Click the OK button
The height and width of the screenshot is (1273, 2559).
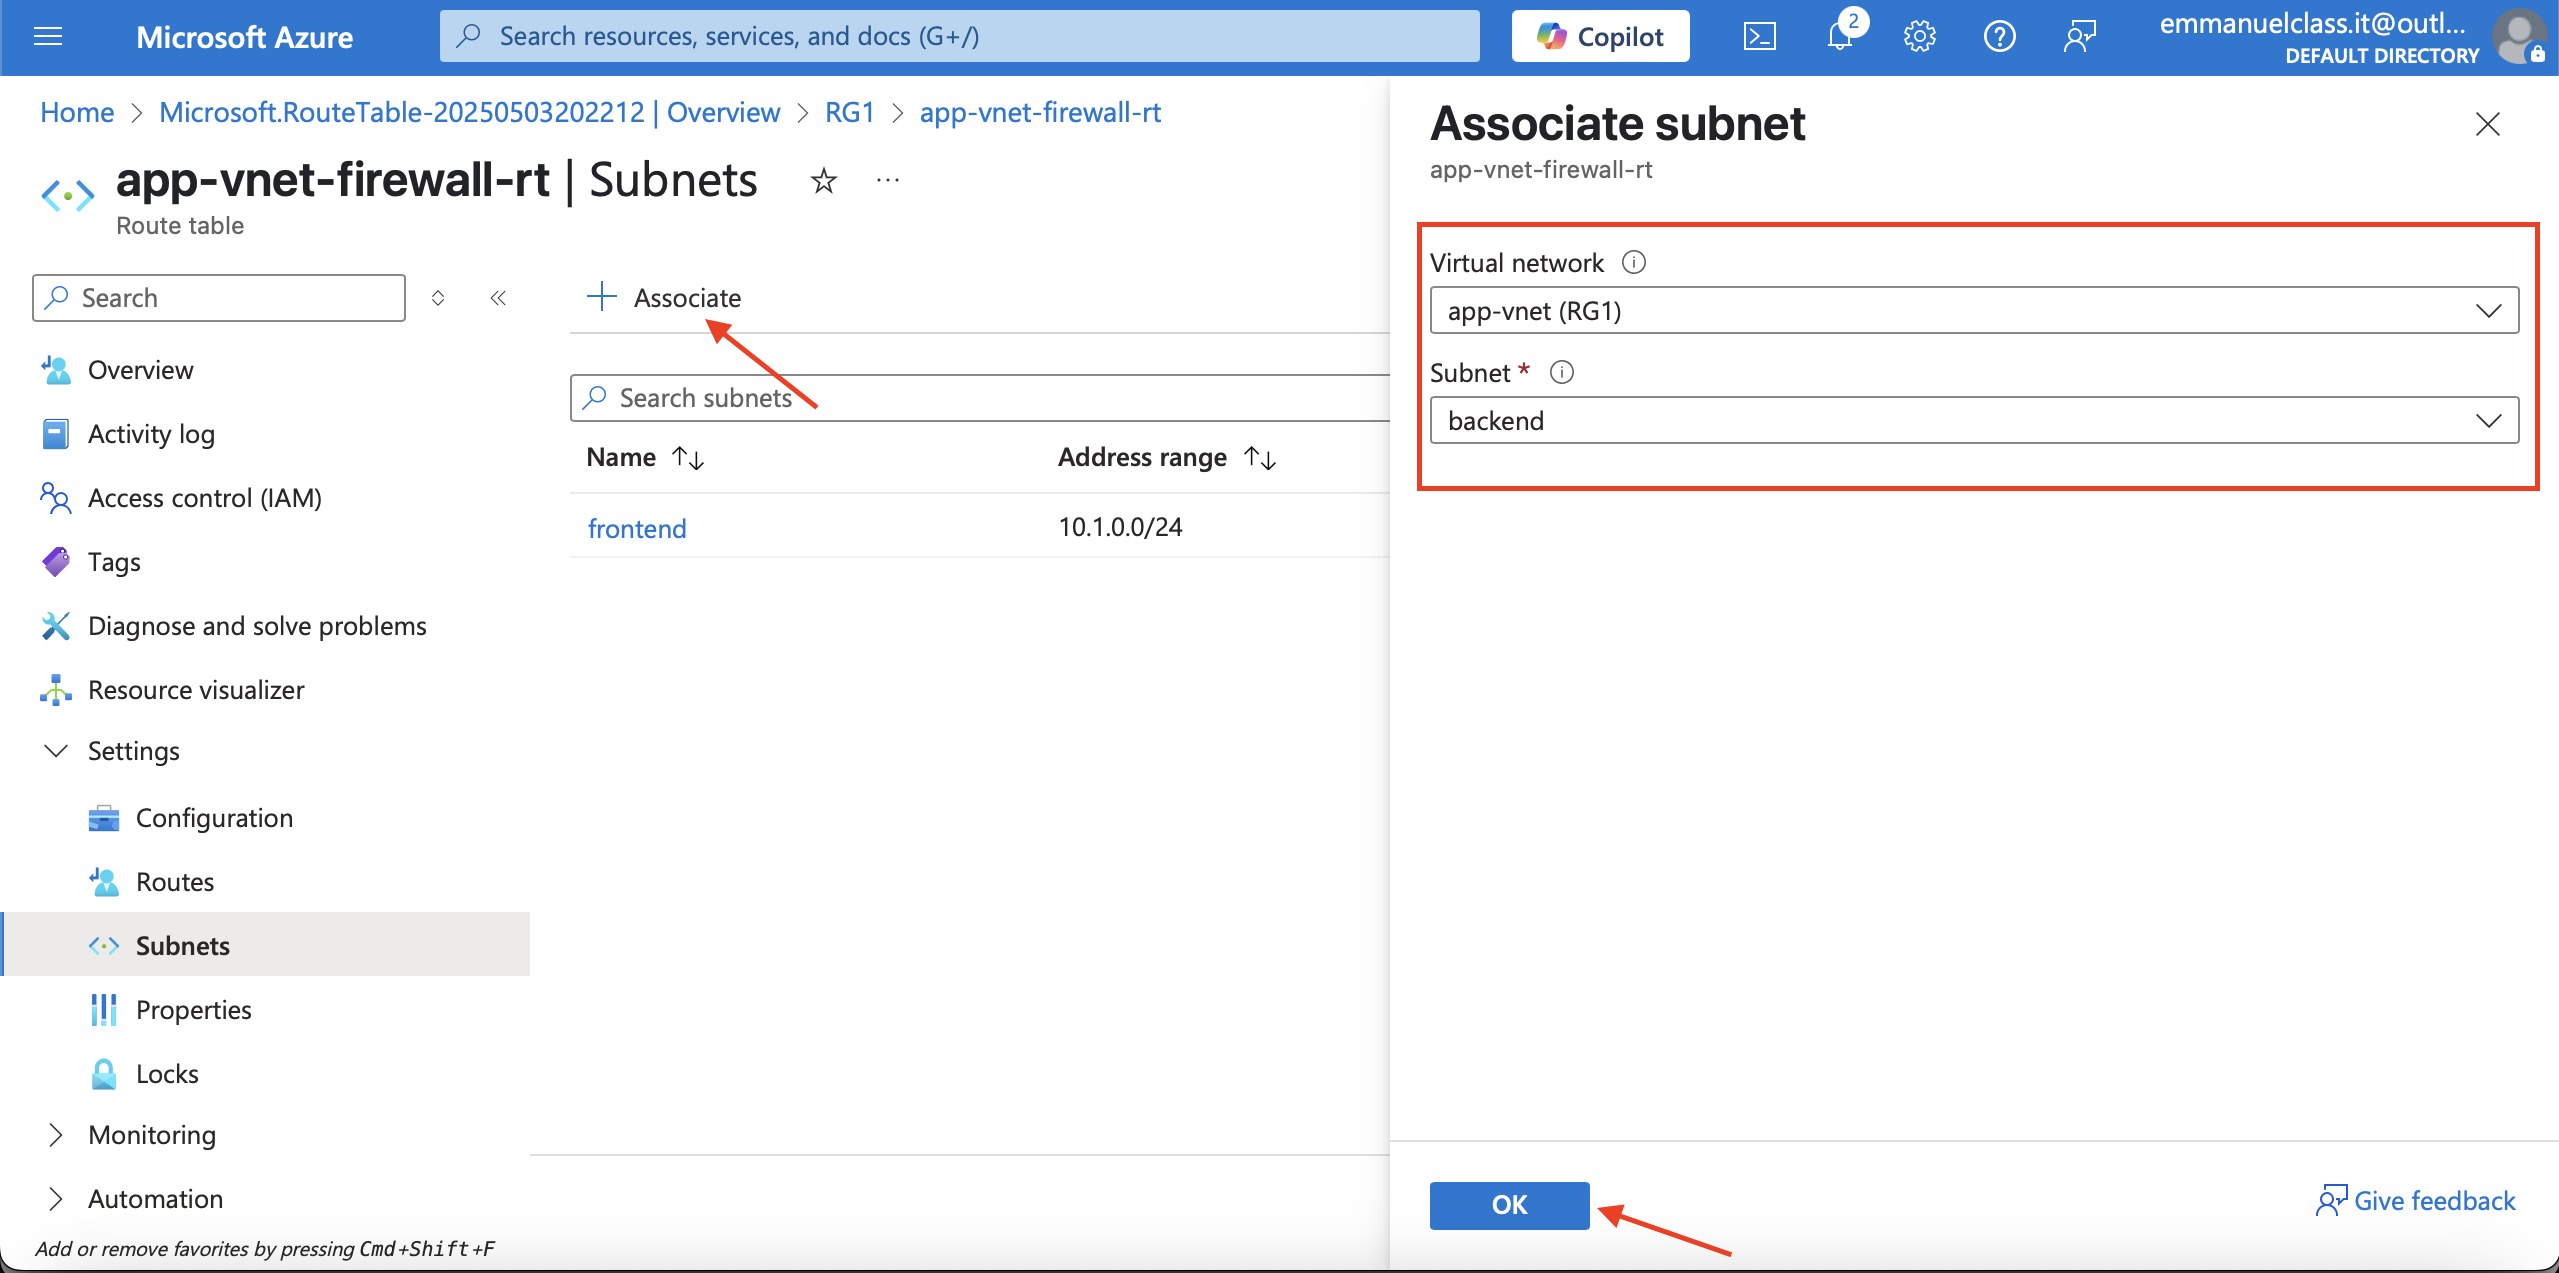1509,1205
